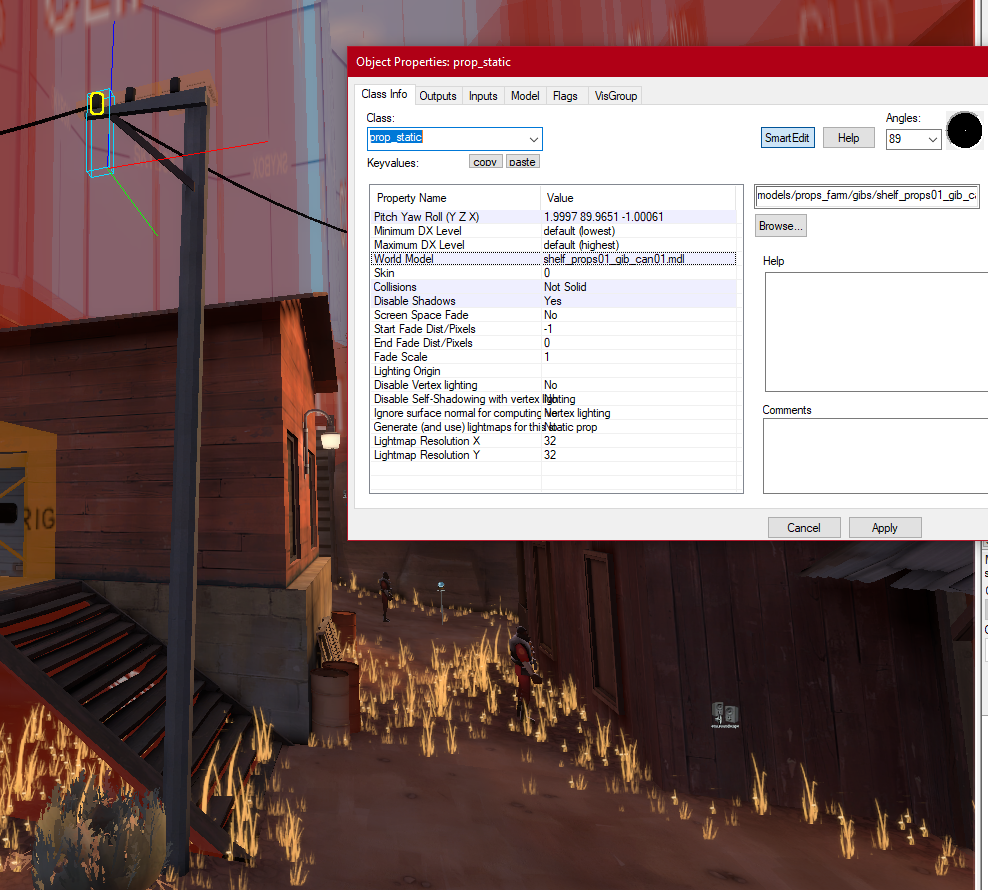Click the Browse... button
The width and height of the screenshot is (988, 890).
(x=781, y=226)
